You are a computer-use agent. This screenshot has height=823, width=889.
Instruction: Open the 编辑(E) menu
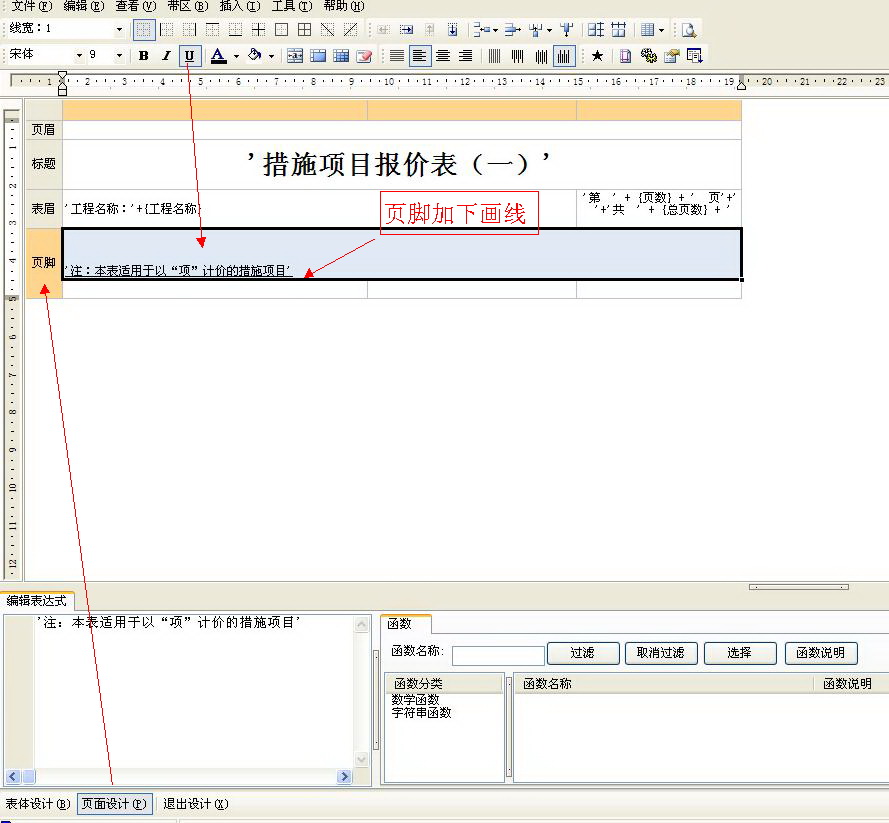(x=84, y=6)
